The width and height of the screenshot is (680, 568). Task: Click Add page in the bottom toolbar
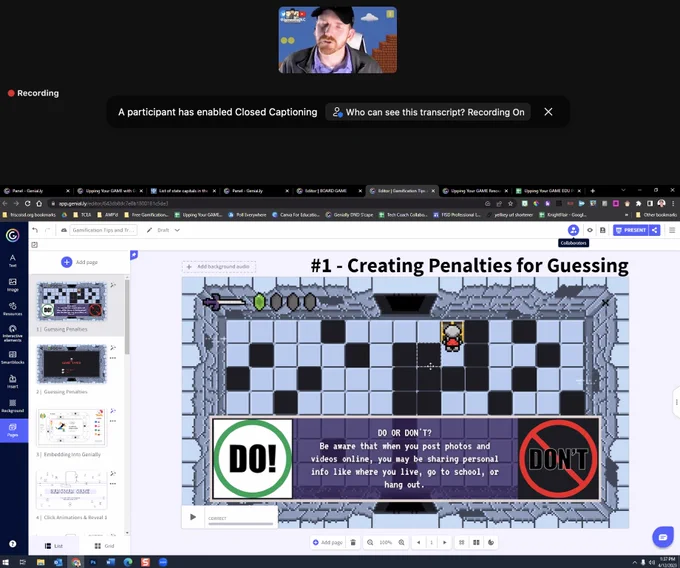coord(328,542)
